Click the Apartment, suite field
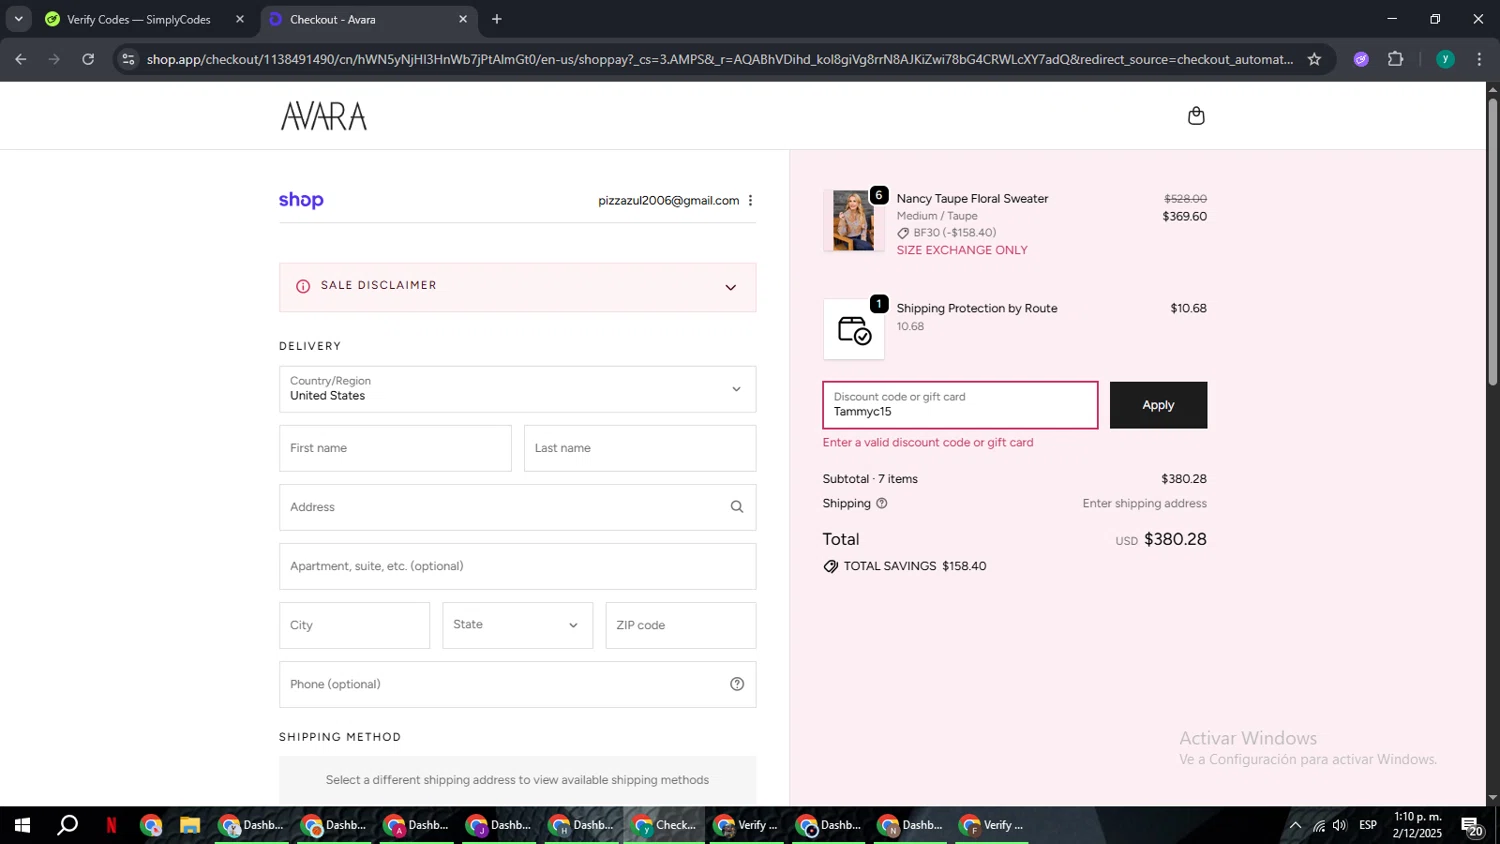 click(517, 566)
